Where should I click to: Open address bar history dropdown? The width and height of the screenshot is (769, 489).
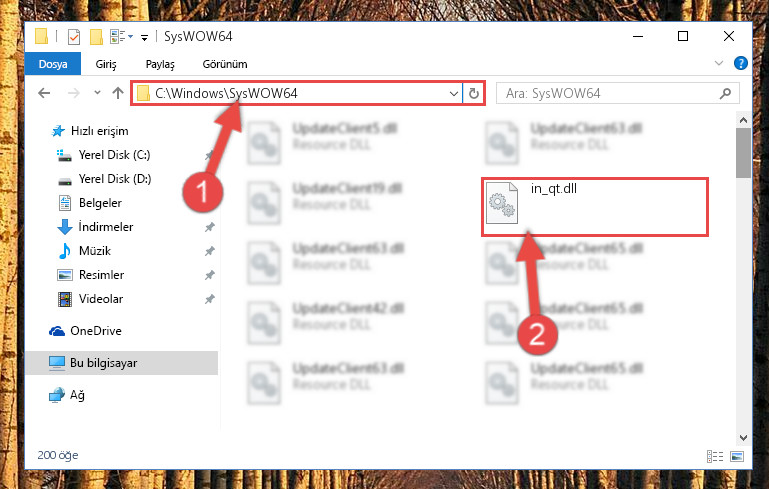(x=454, y=93)
